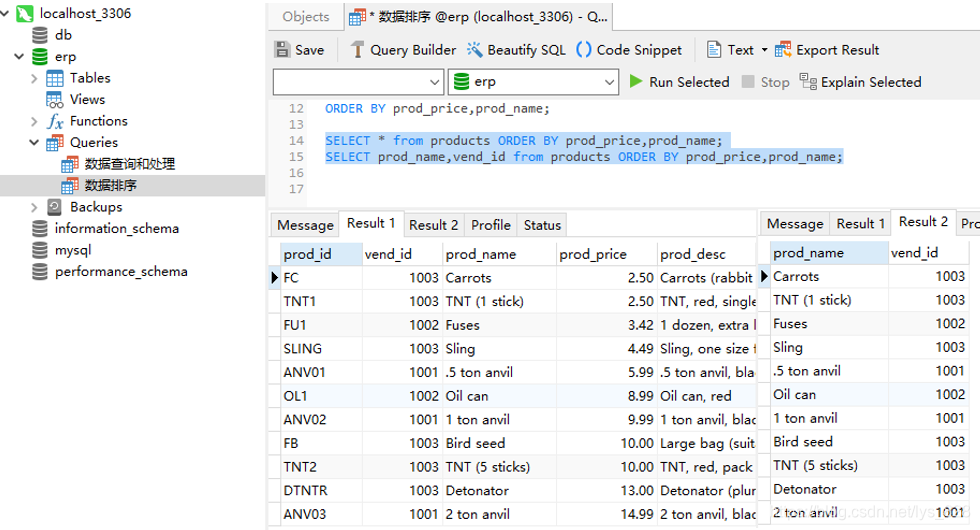Open the Profile tab
Image resolution: width=980 pixels, height=530 pixels.
(x=491, y=225)
